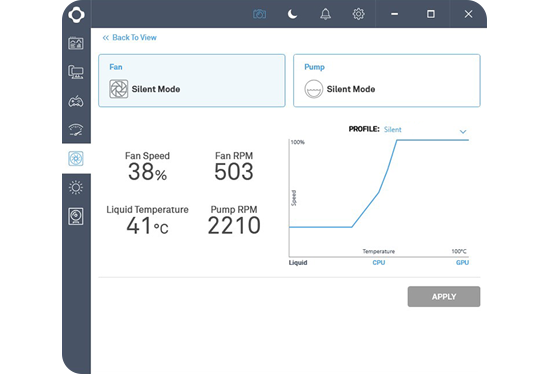Click the Silent profile value

pos(393,130)
